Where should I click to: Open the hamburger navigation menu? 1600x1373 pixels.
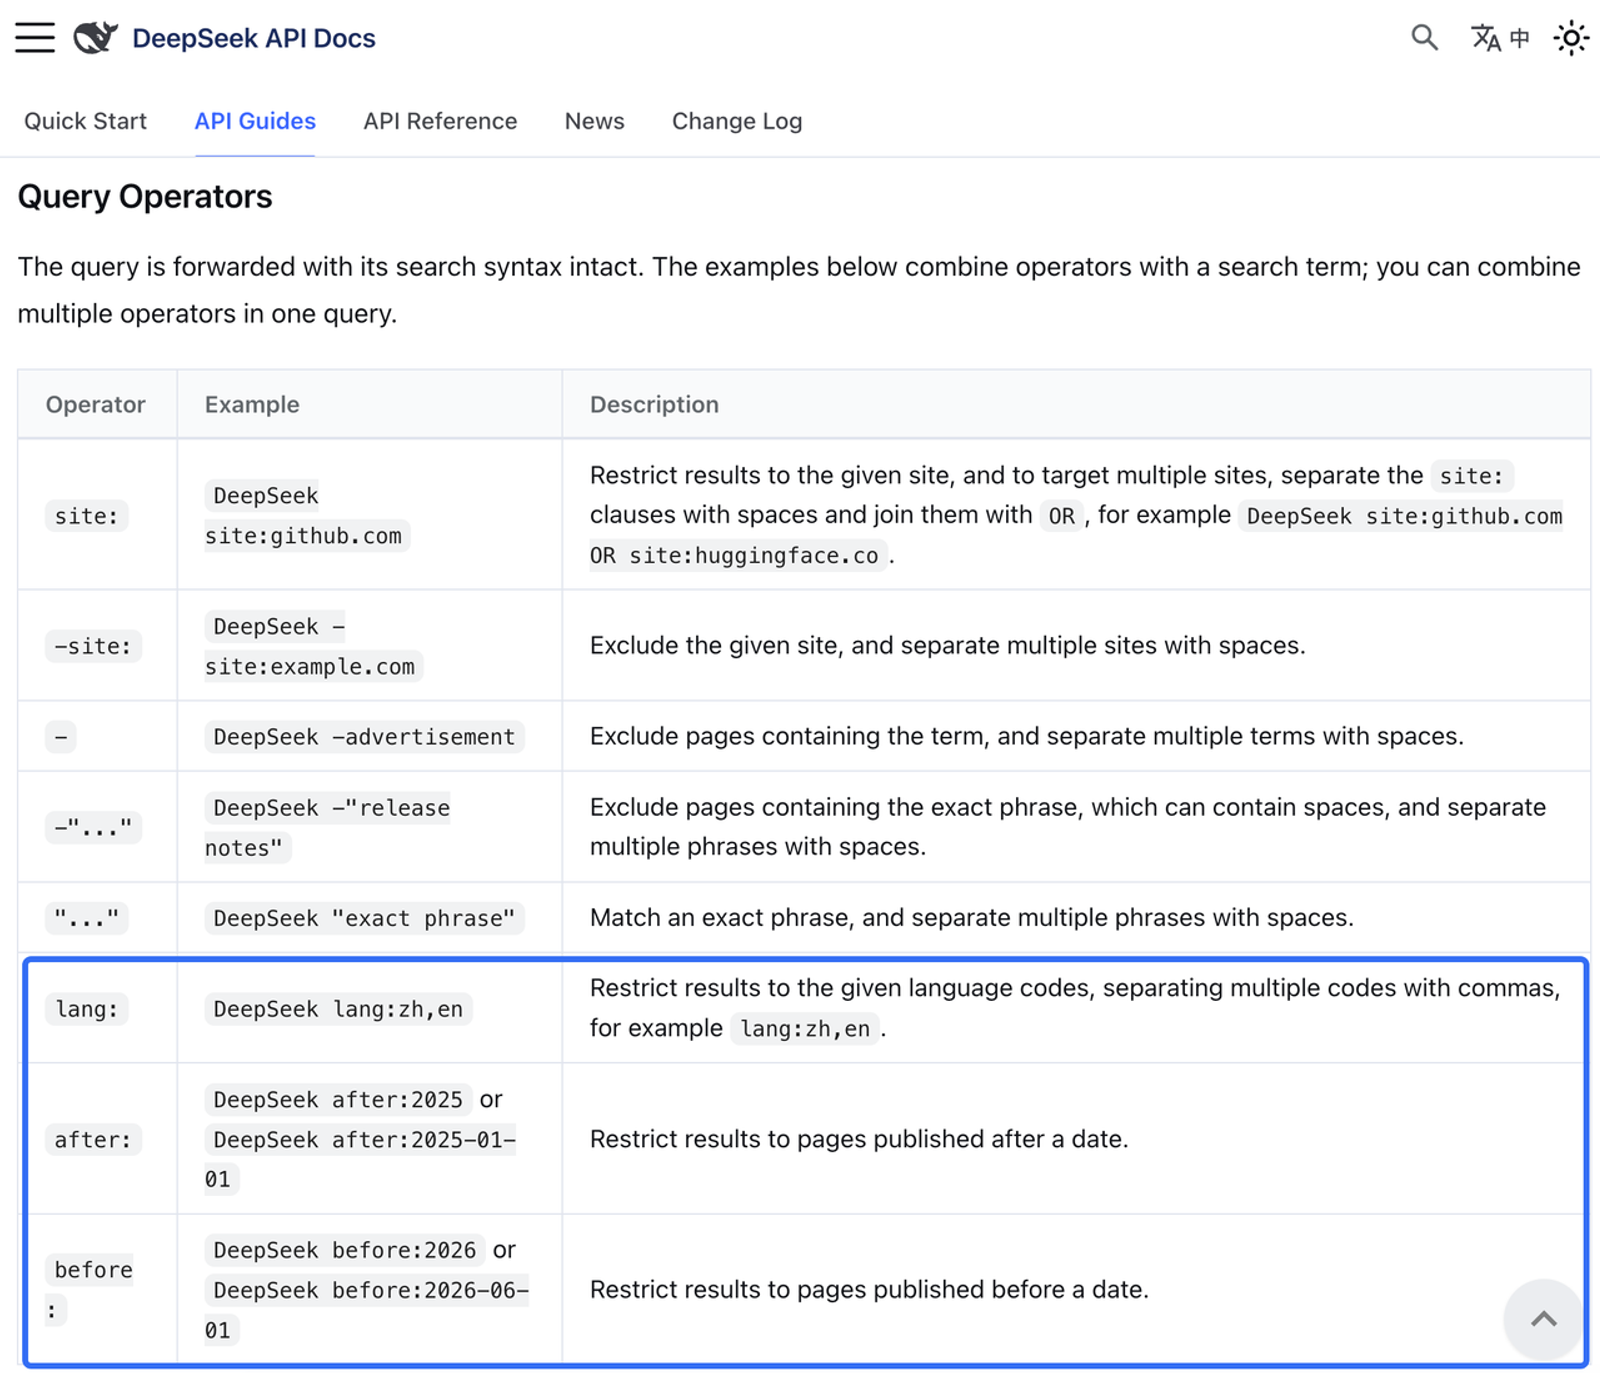[x=35, y=38]
